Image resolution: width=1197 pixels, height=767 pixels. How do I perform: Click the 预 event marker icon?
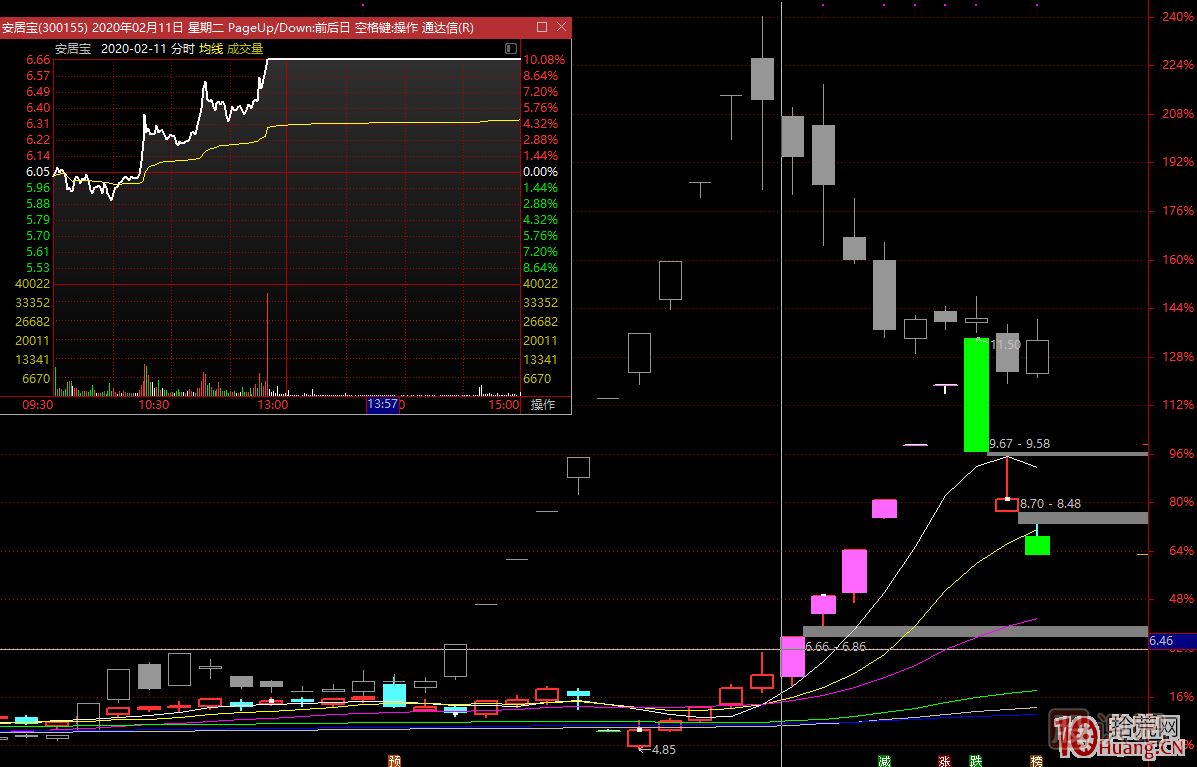click(x=395, y=760)
